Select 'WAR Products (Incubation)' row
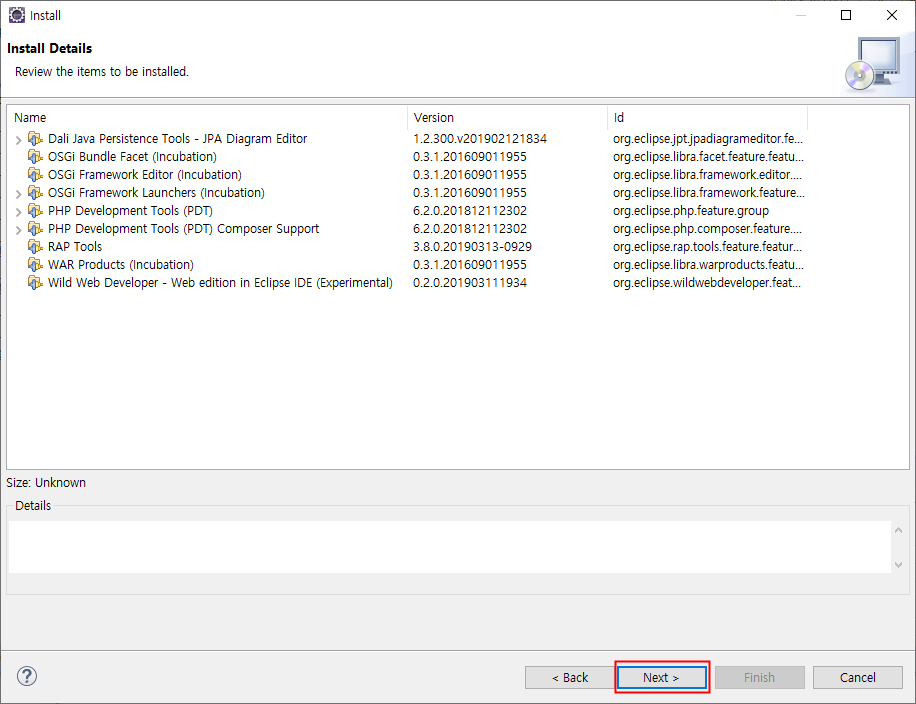The height and width of the screenshot is (704, 916). click(121, 265)
